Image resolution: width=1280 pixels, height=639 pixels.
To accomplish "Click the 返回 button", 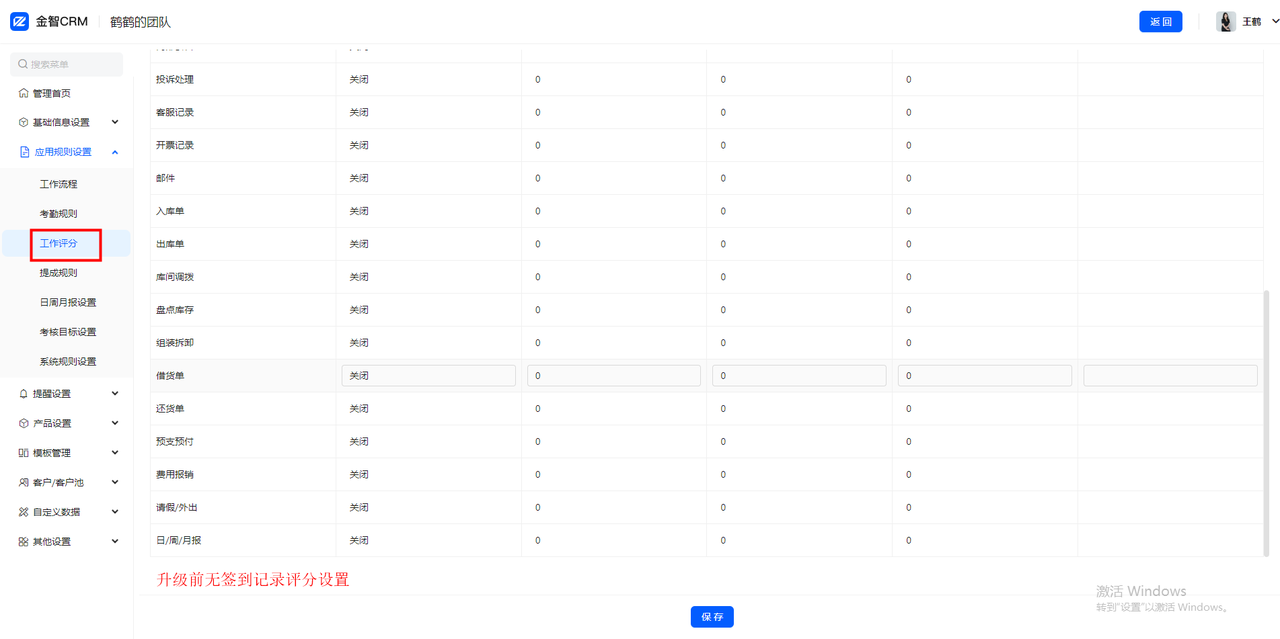I will pos(1160,22).
